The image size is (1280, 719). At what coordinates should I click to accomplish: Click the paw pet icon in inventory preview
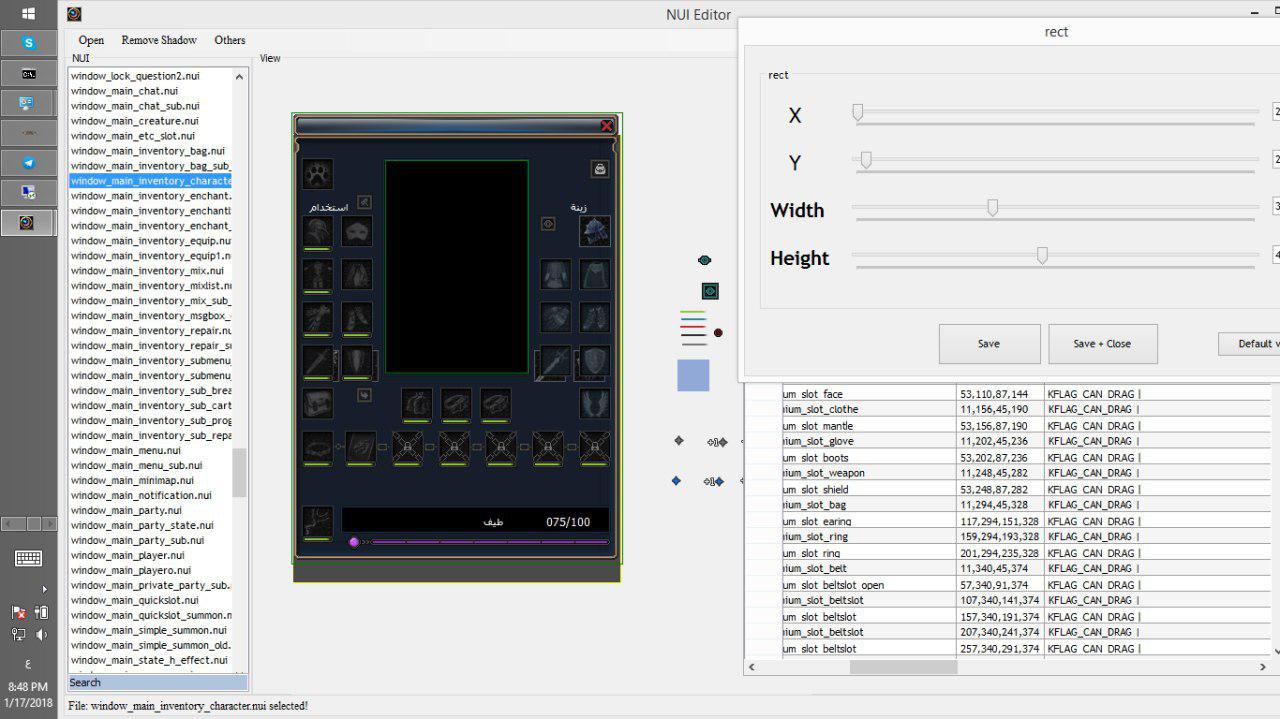318,173
